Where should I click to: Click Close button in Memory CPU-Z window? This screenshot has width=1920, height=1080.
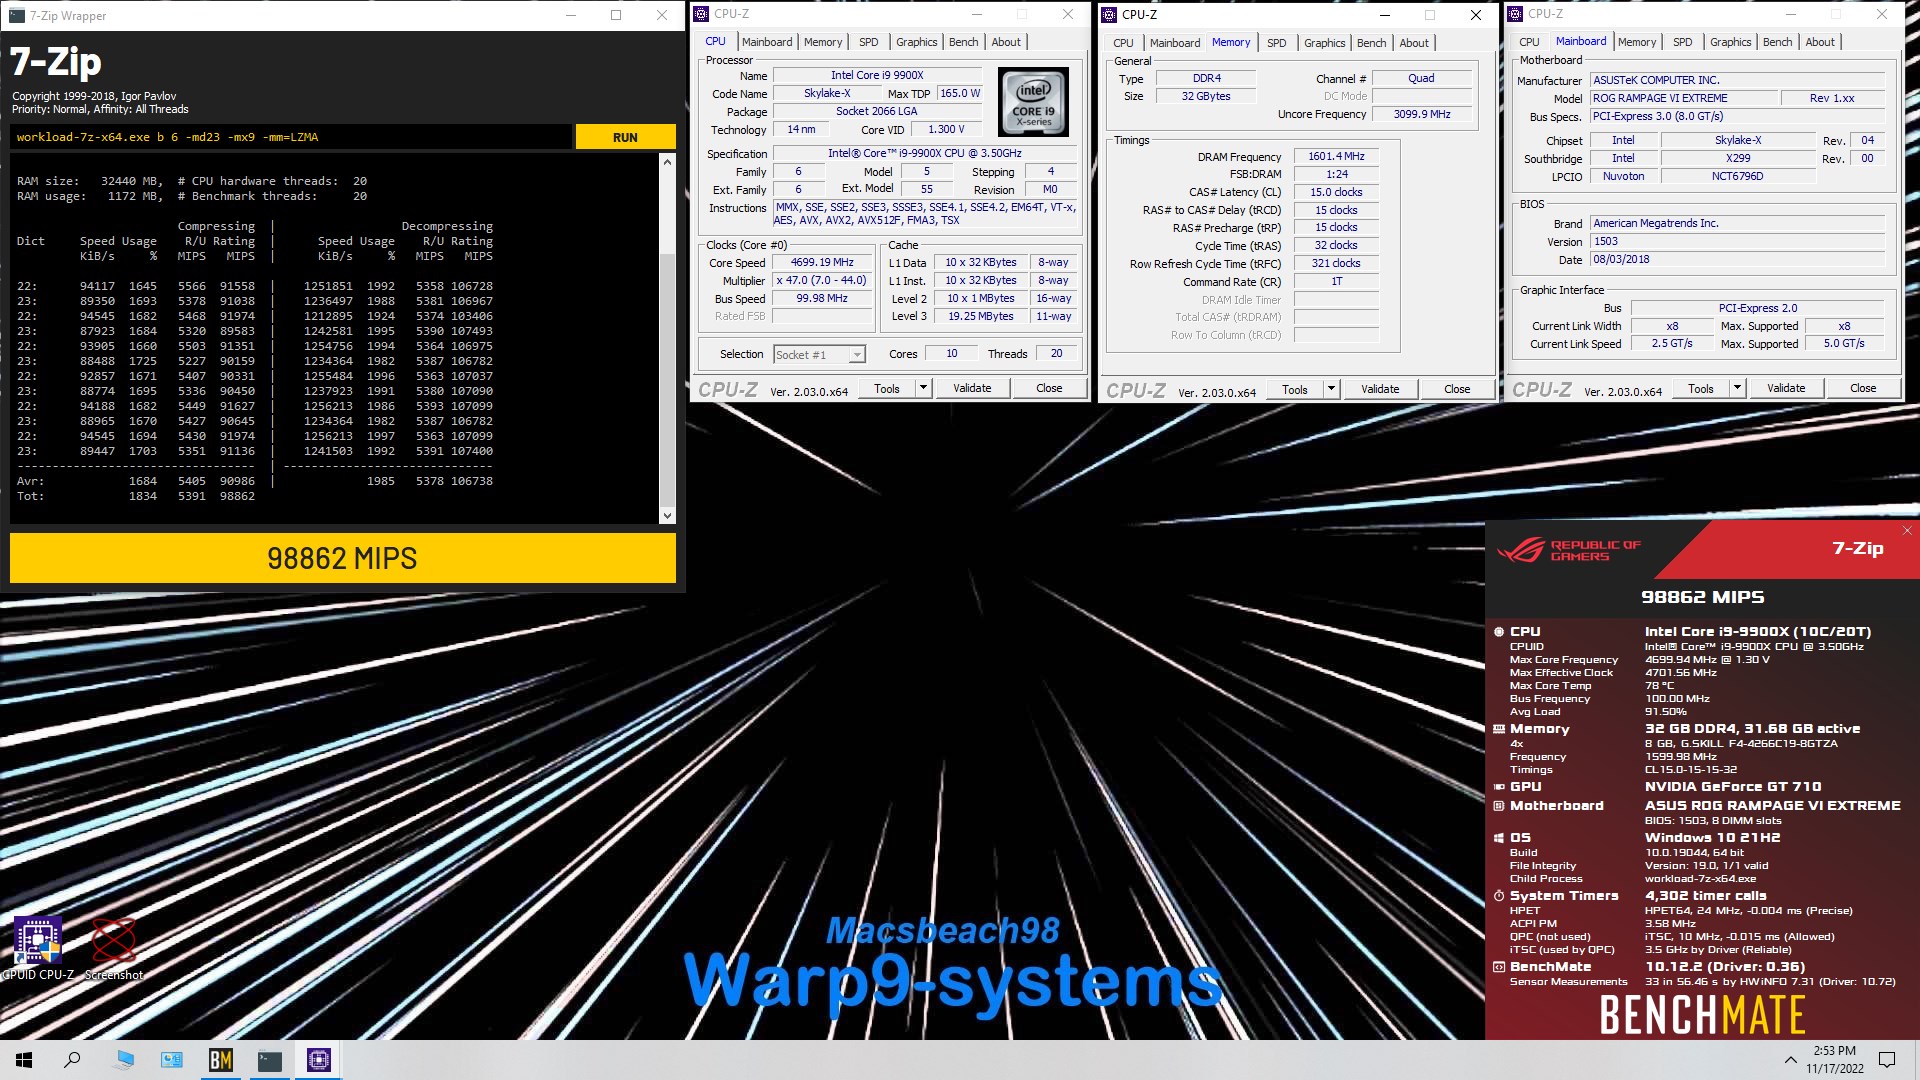pyautogui.click(x=1457, y=389)
